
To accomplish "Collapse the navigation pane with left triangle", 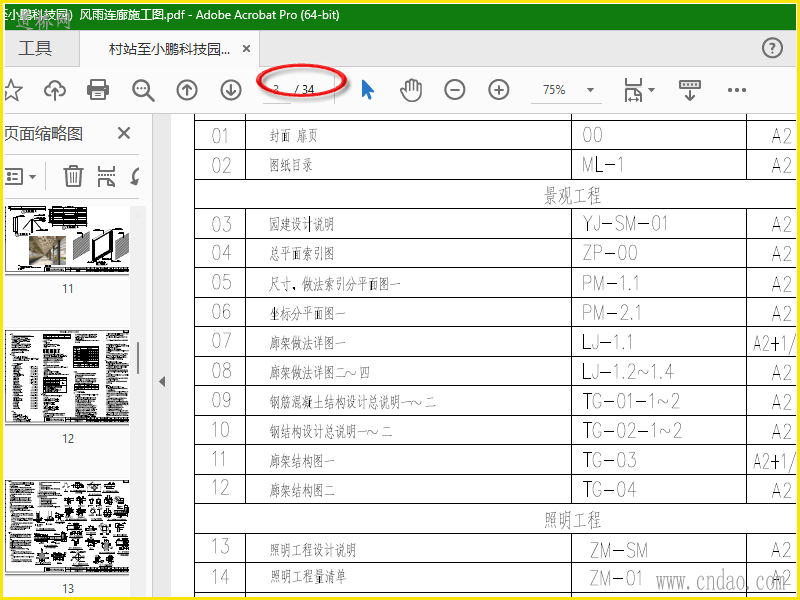I will (162, 381).
